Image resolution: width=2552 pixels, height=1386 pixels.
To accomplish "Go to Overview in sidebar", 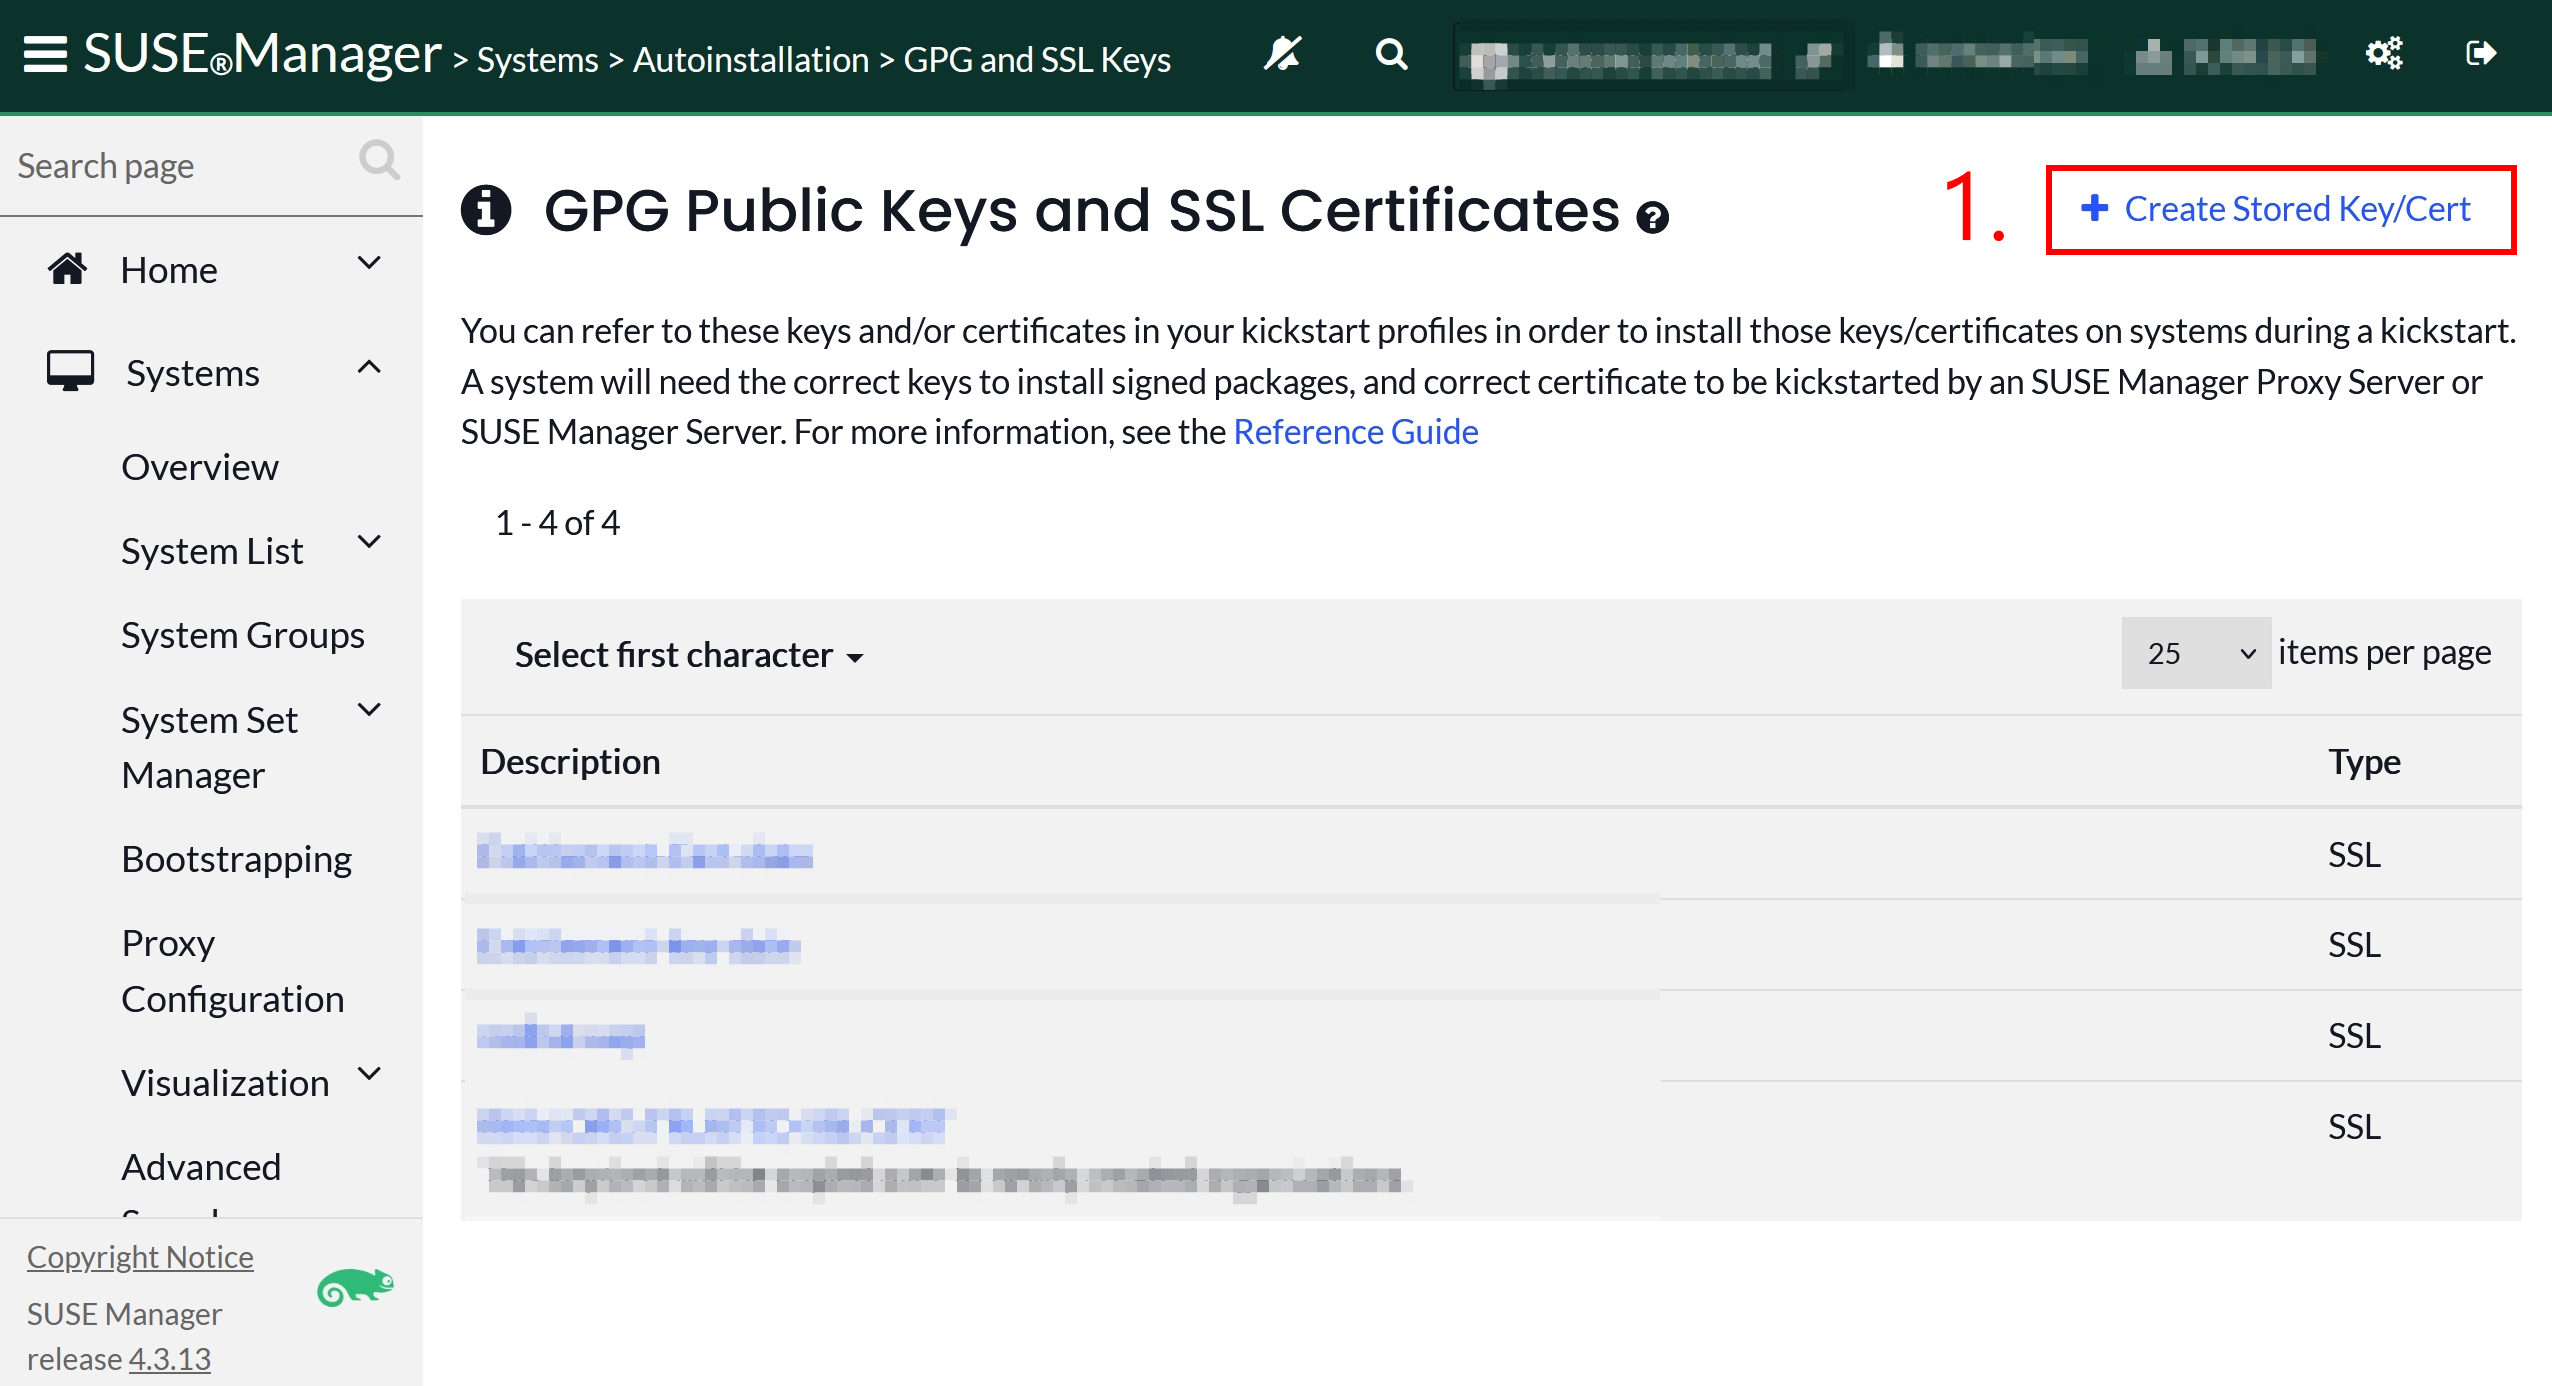I will (200, 467).
